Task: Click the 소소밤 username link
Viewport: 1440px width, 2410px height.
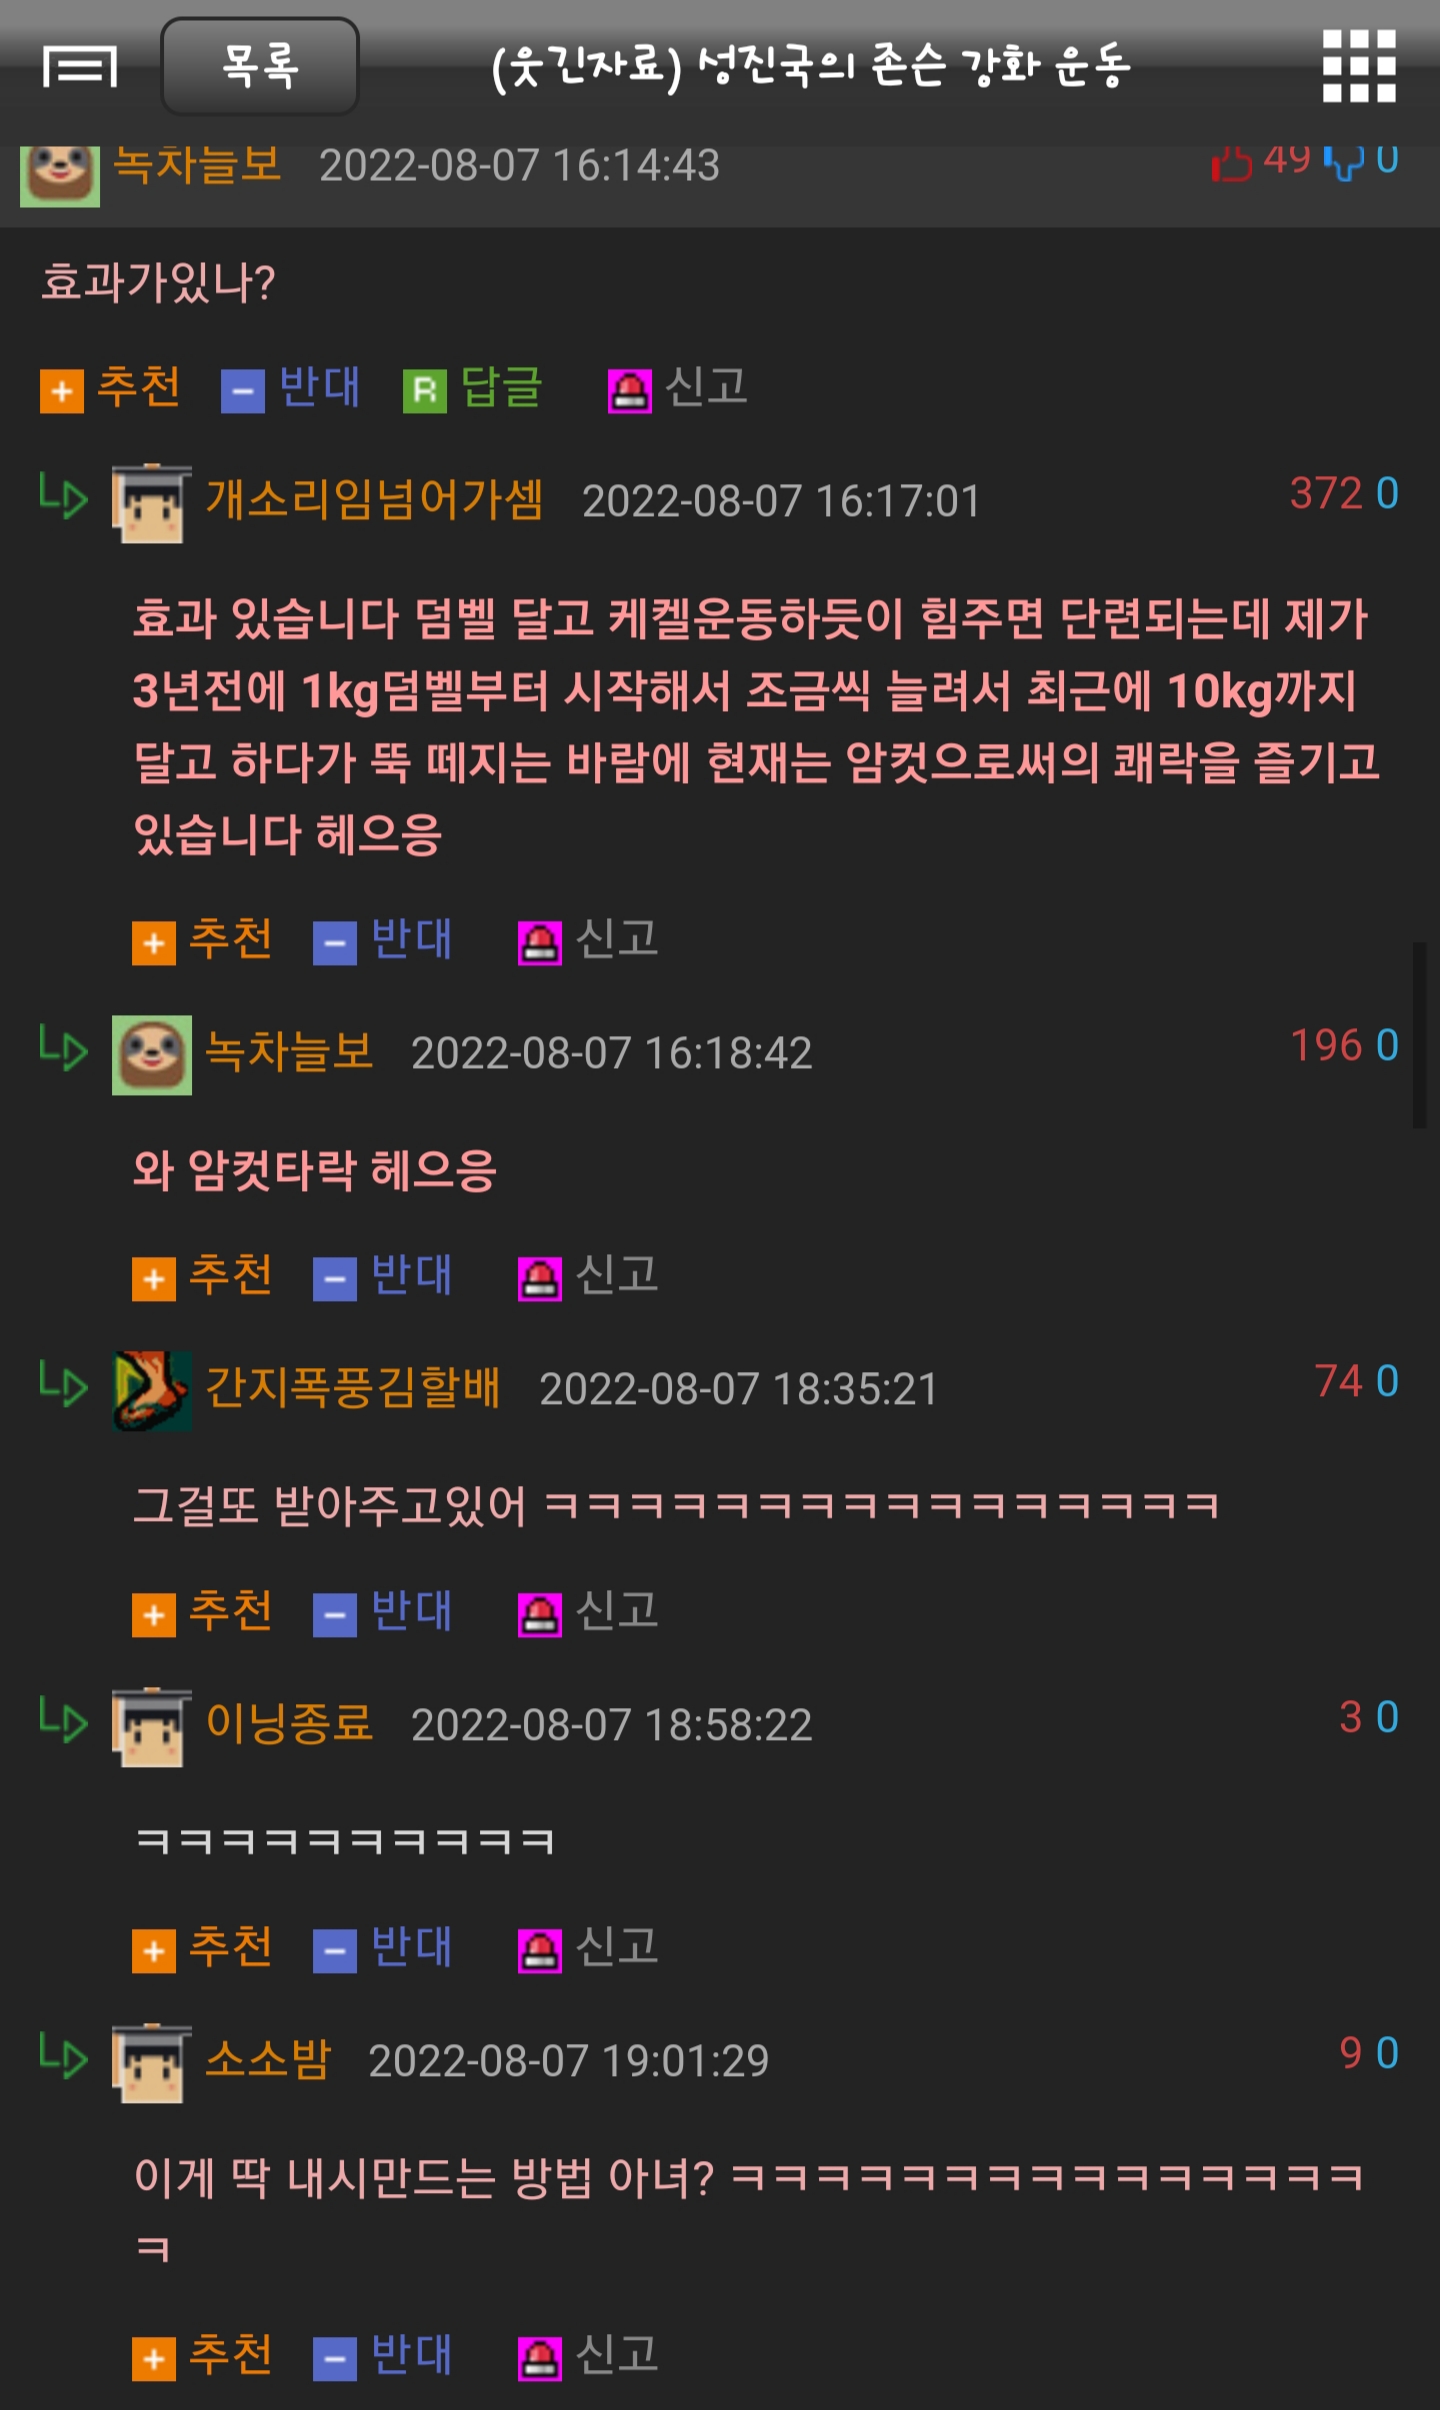Action: (268, 2059)
